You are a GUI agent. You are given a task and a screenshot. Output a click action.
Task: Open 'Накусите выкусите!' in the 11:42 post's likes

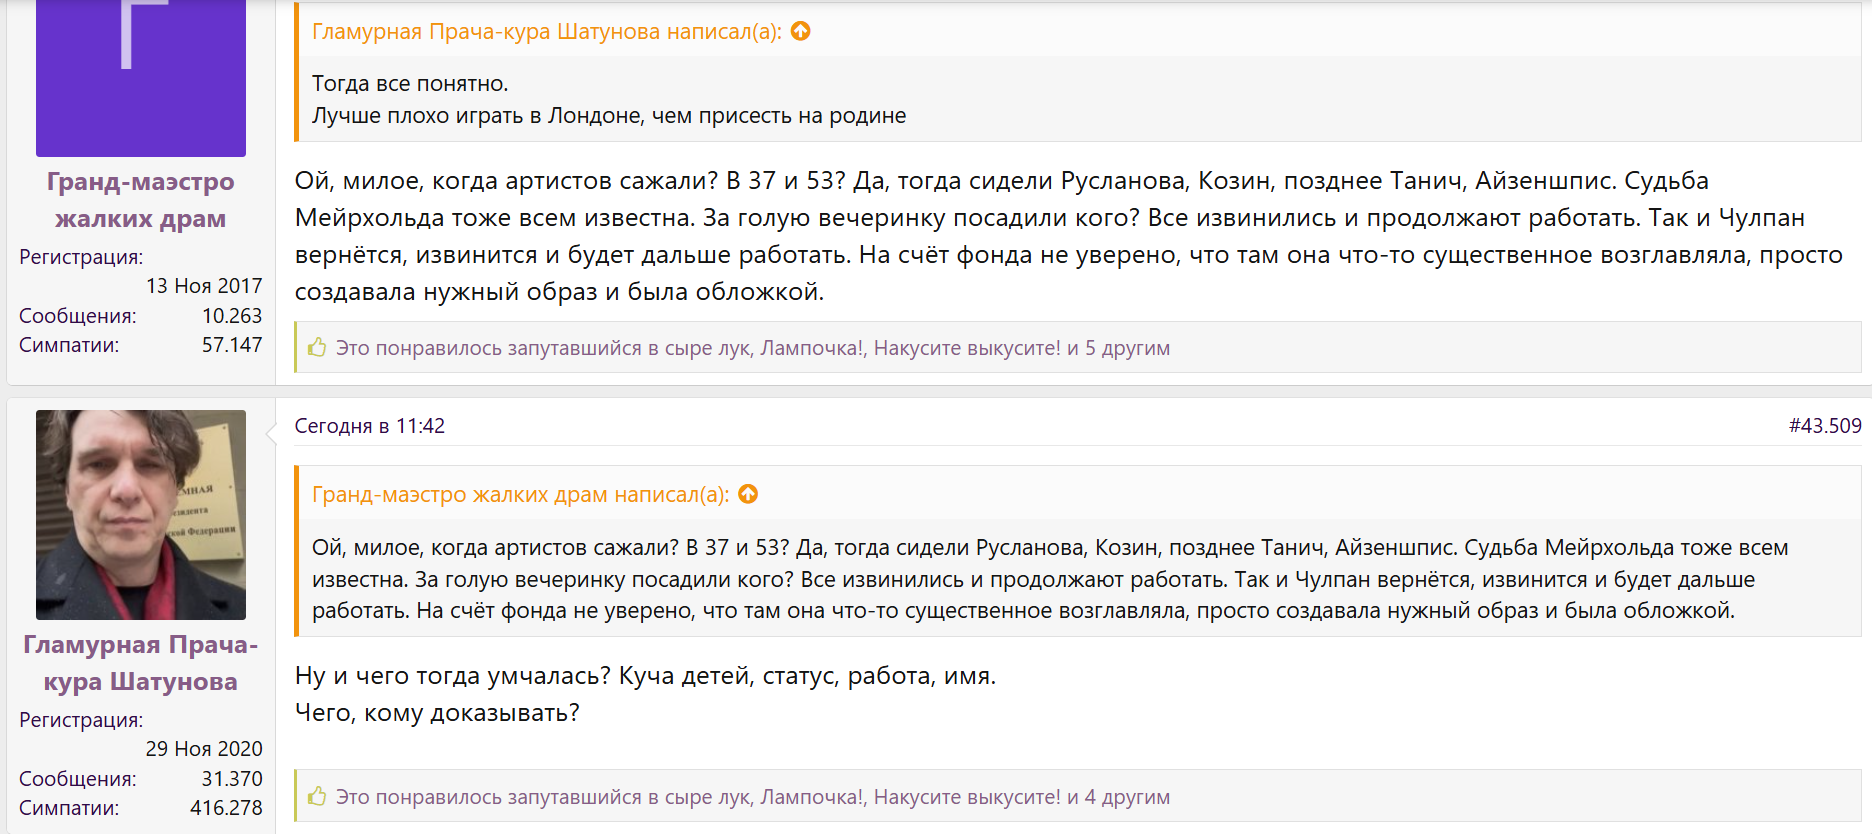click(966, 797)
